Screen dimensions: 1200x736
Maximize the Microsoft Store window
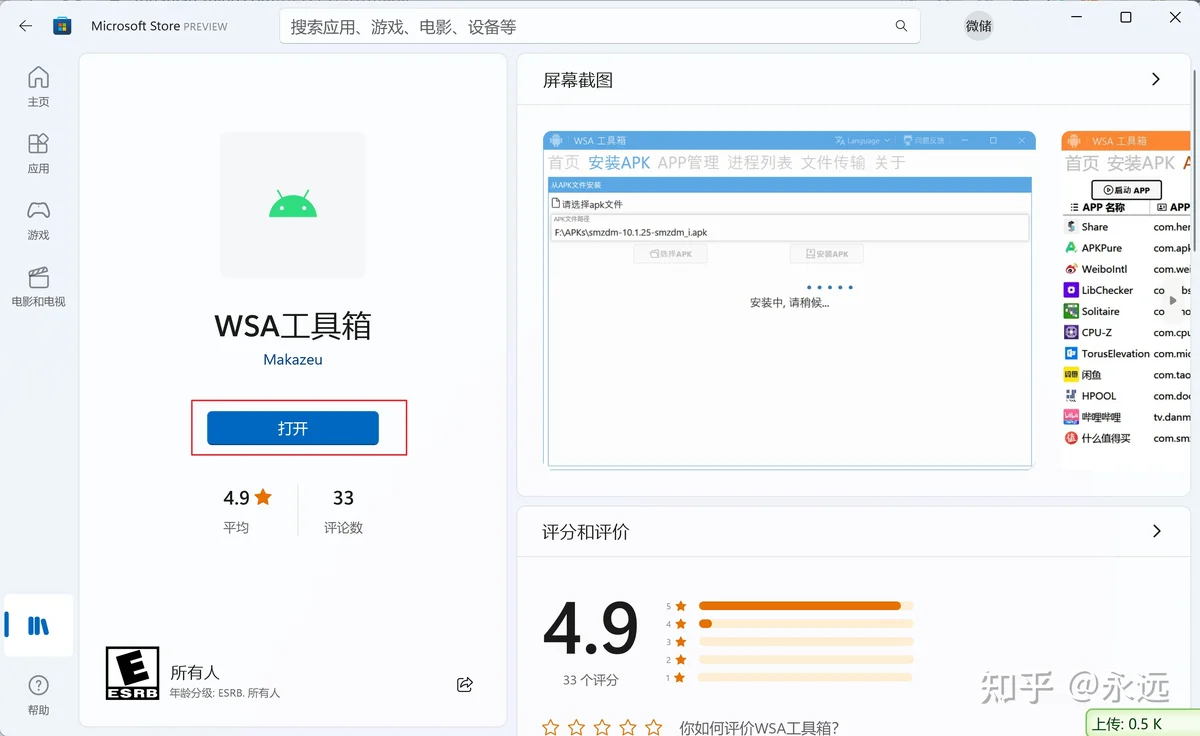pyautogui.click(x=1126, y=17)
